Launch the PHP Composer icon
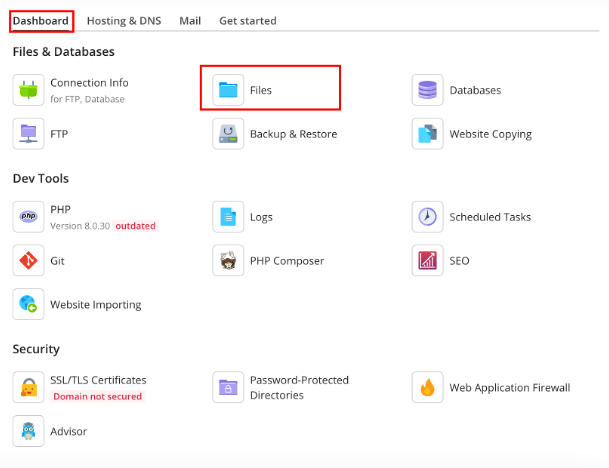 pos(228,261)
